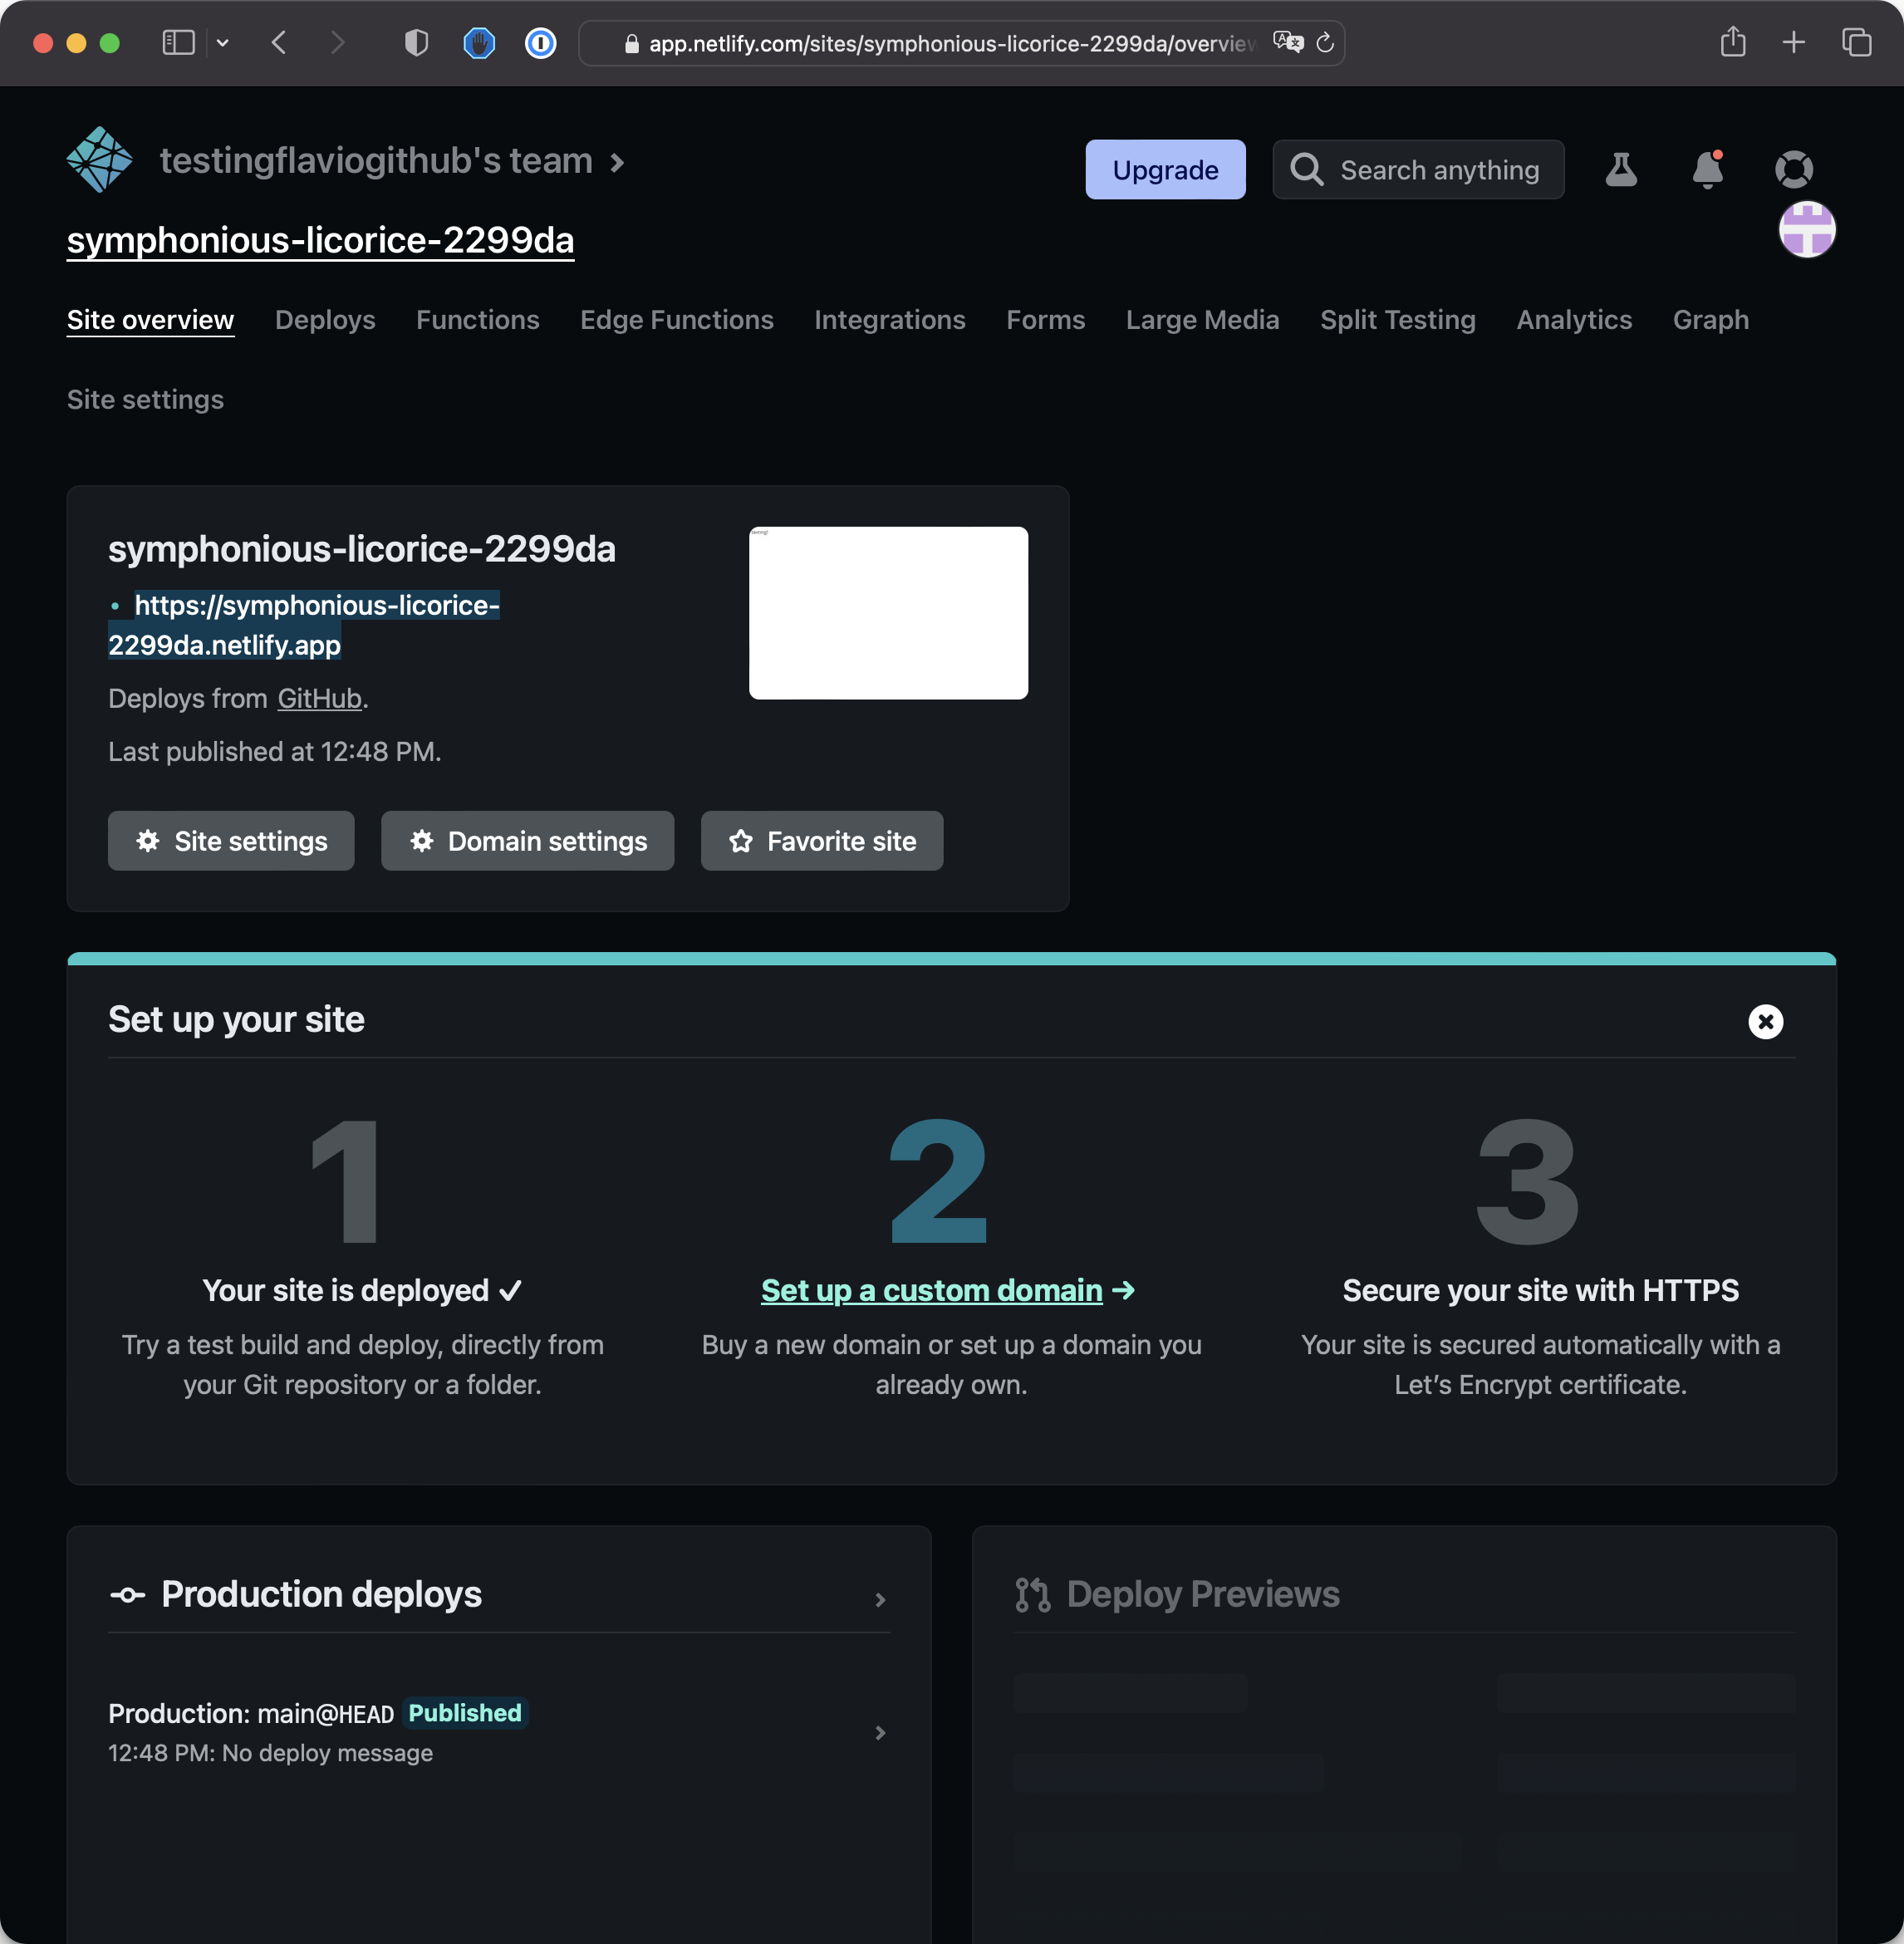
Task: Open the Edge Functions tab
Action: [676, 320]
